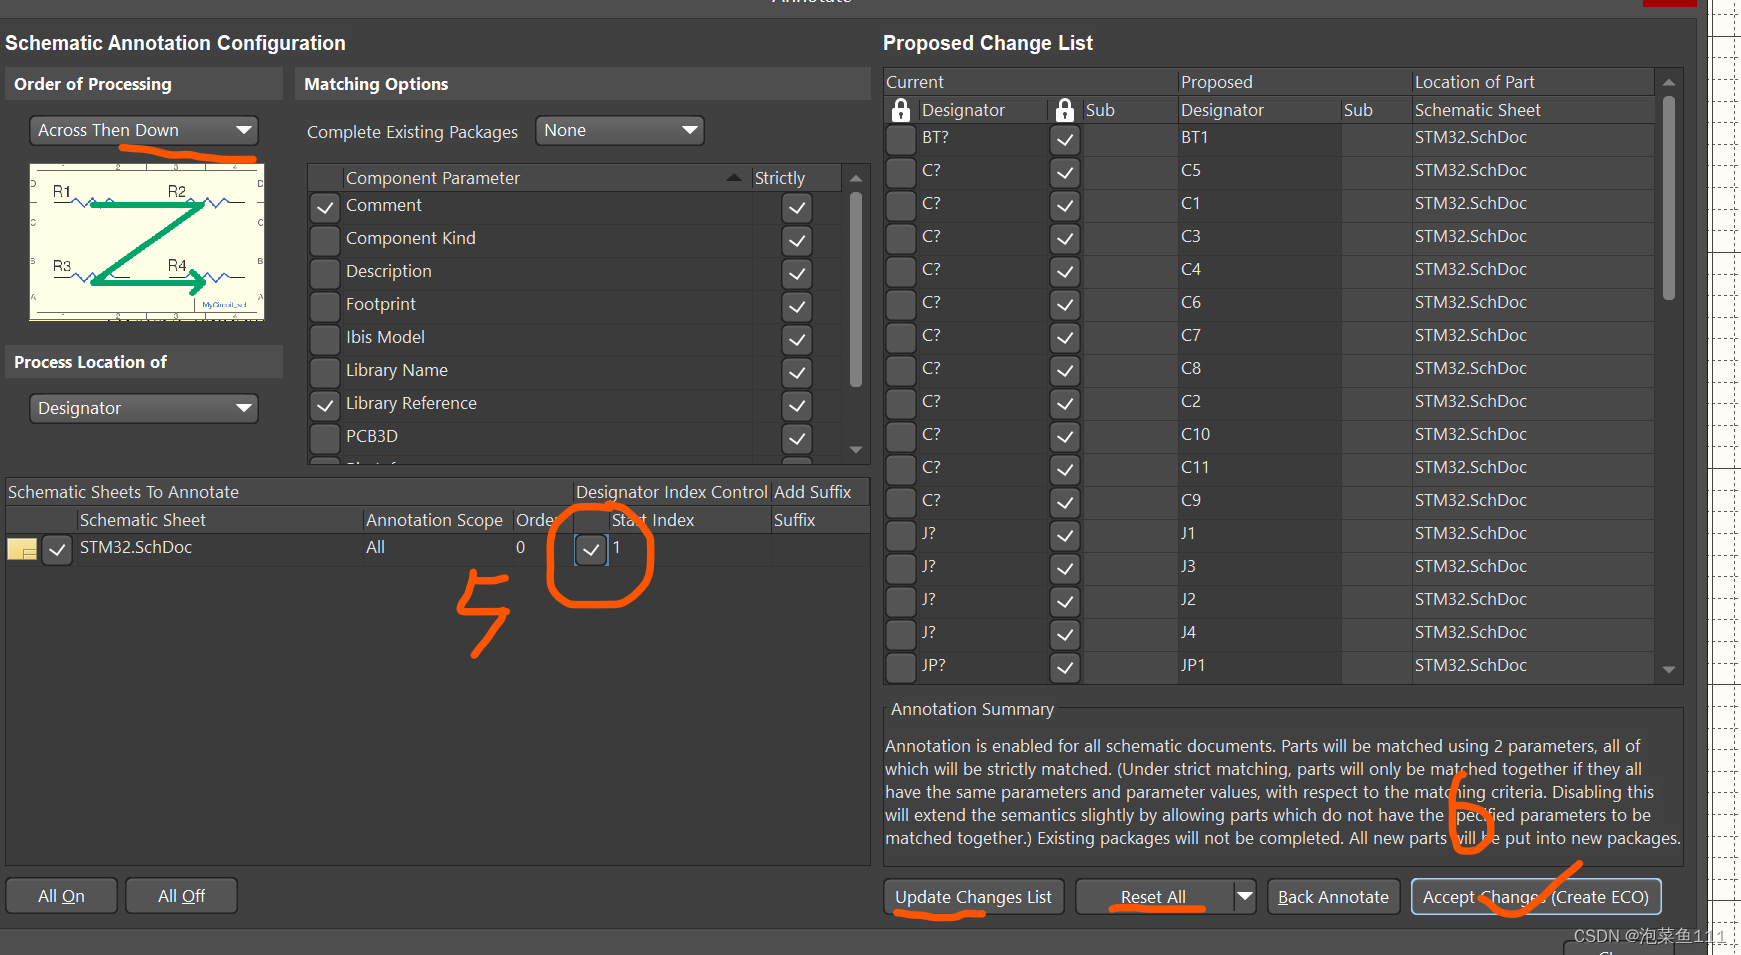Lock the BT? designator checkbox
1741x955 pixels.
tap(901, 140)
